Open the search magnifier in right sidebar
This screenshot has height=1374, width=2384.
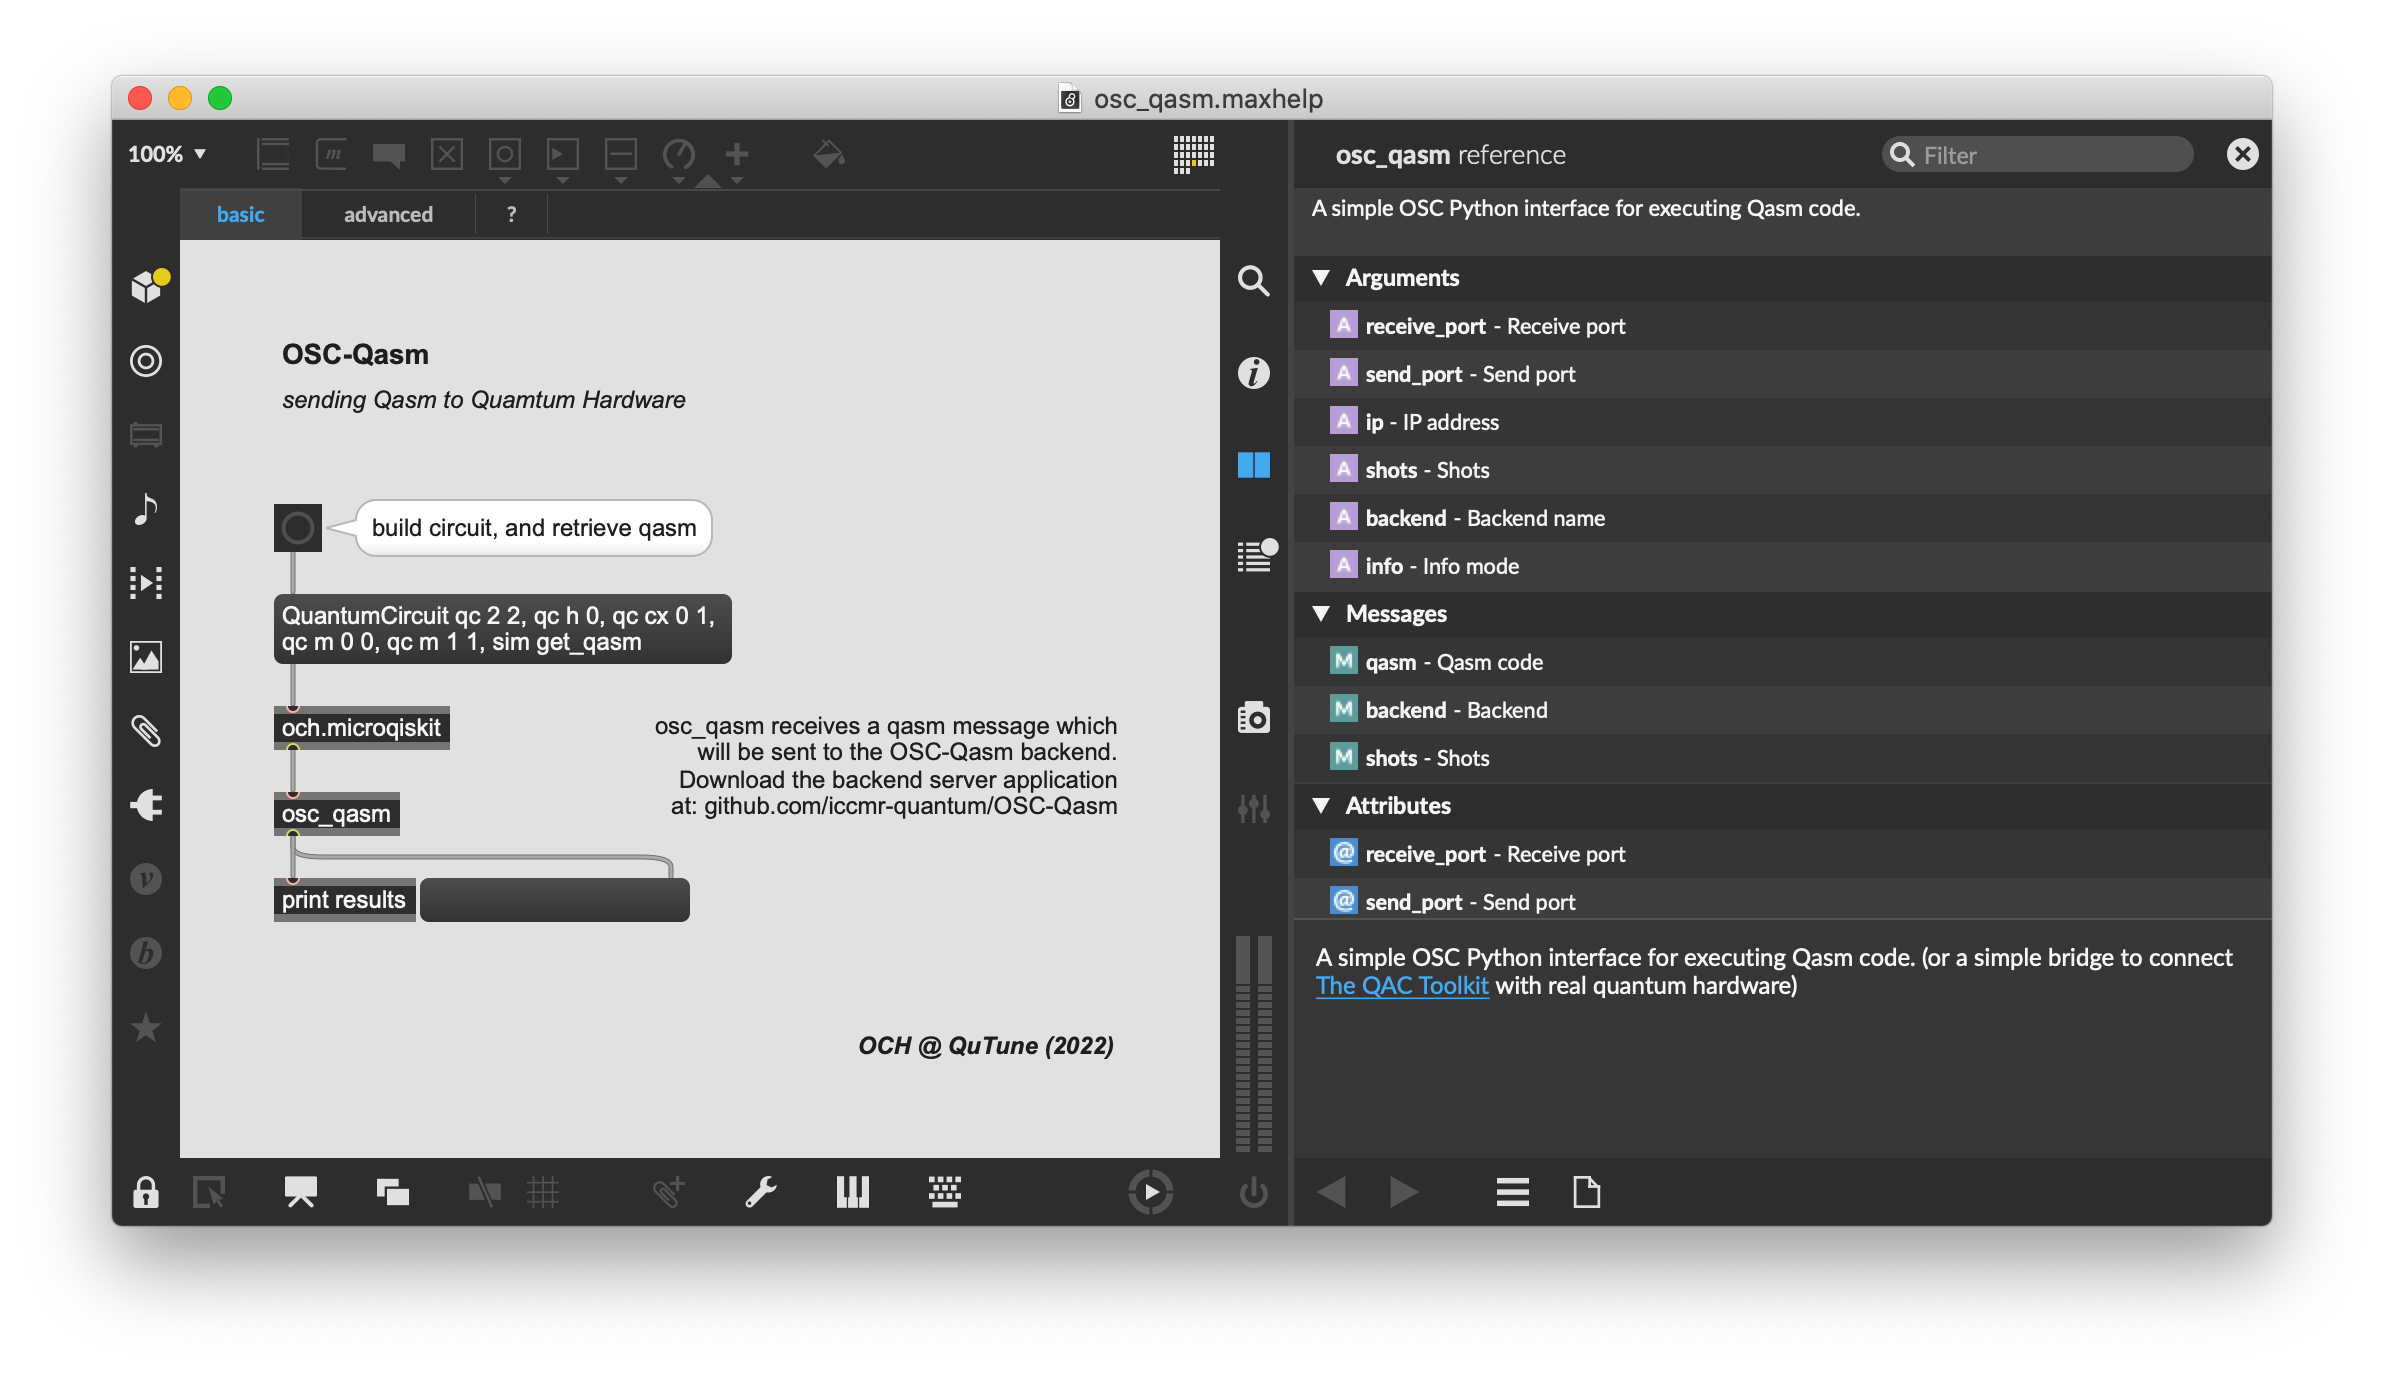click(x=1253, y=281)
